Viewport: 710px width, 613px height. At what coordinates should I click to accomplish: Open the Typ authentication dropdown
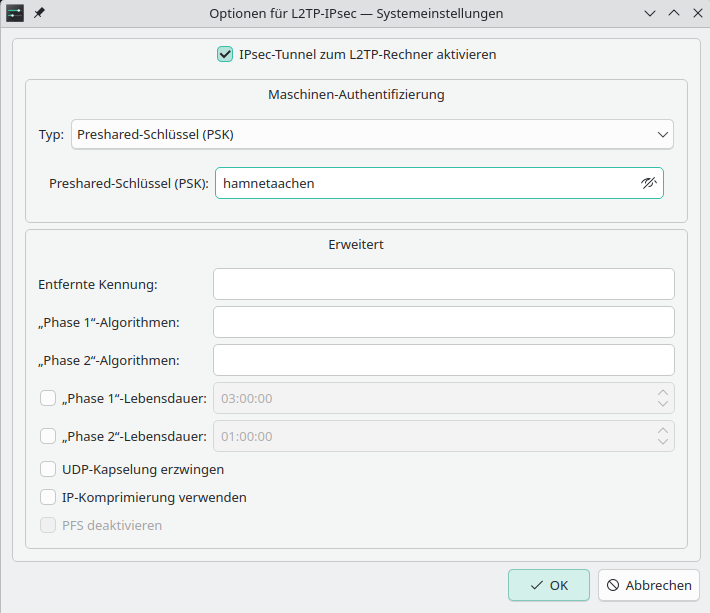tap(372, 134)
